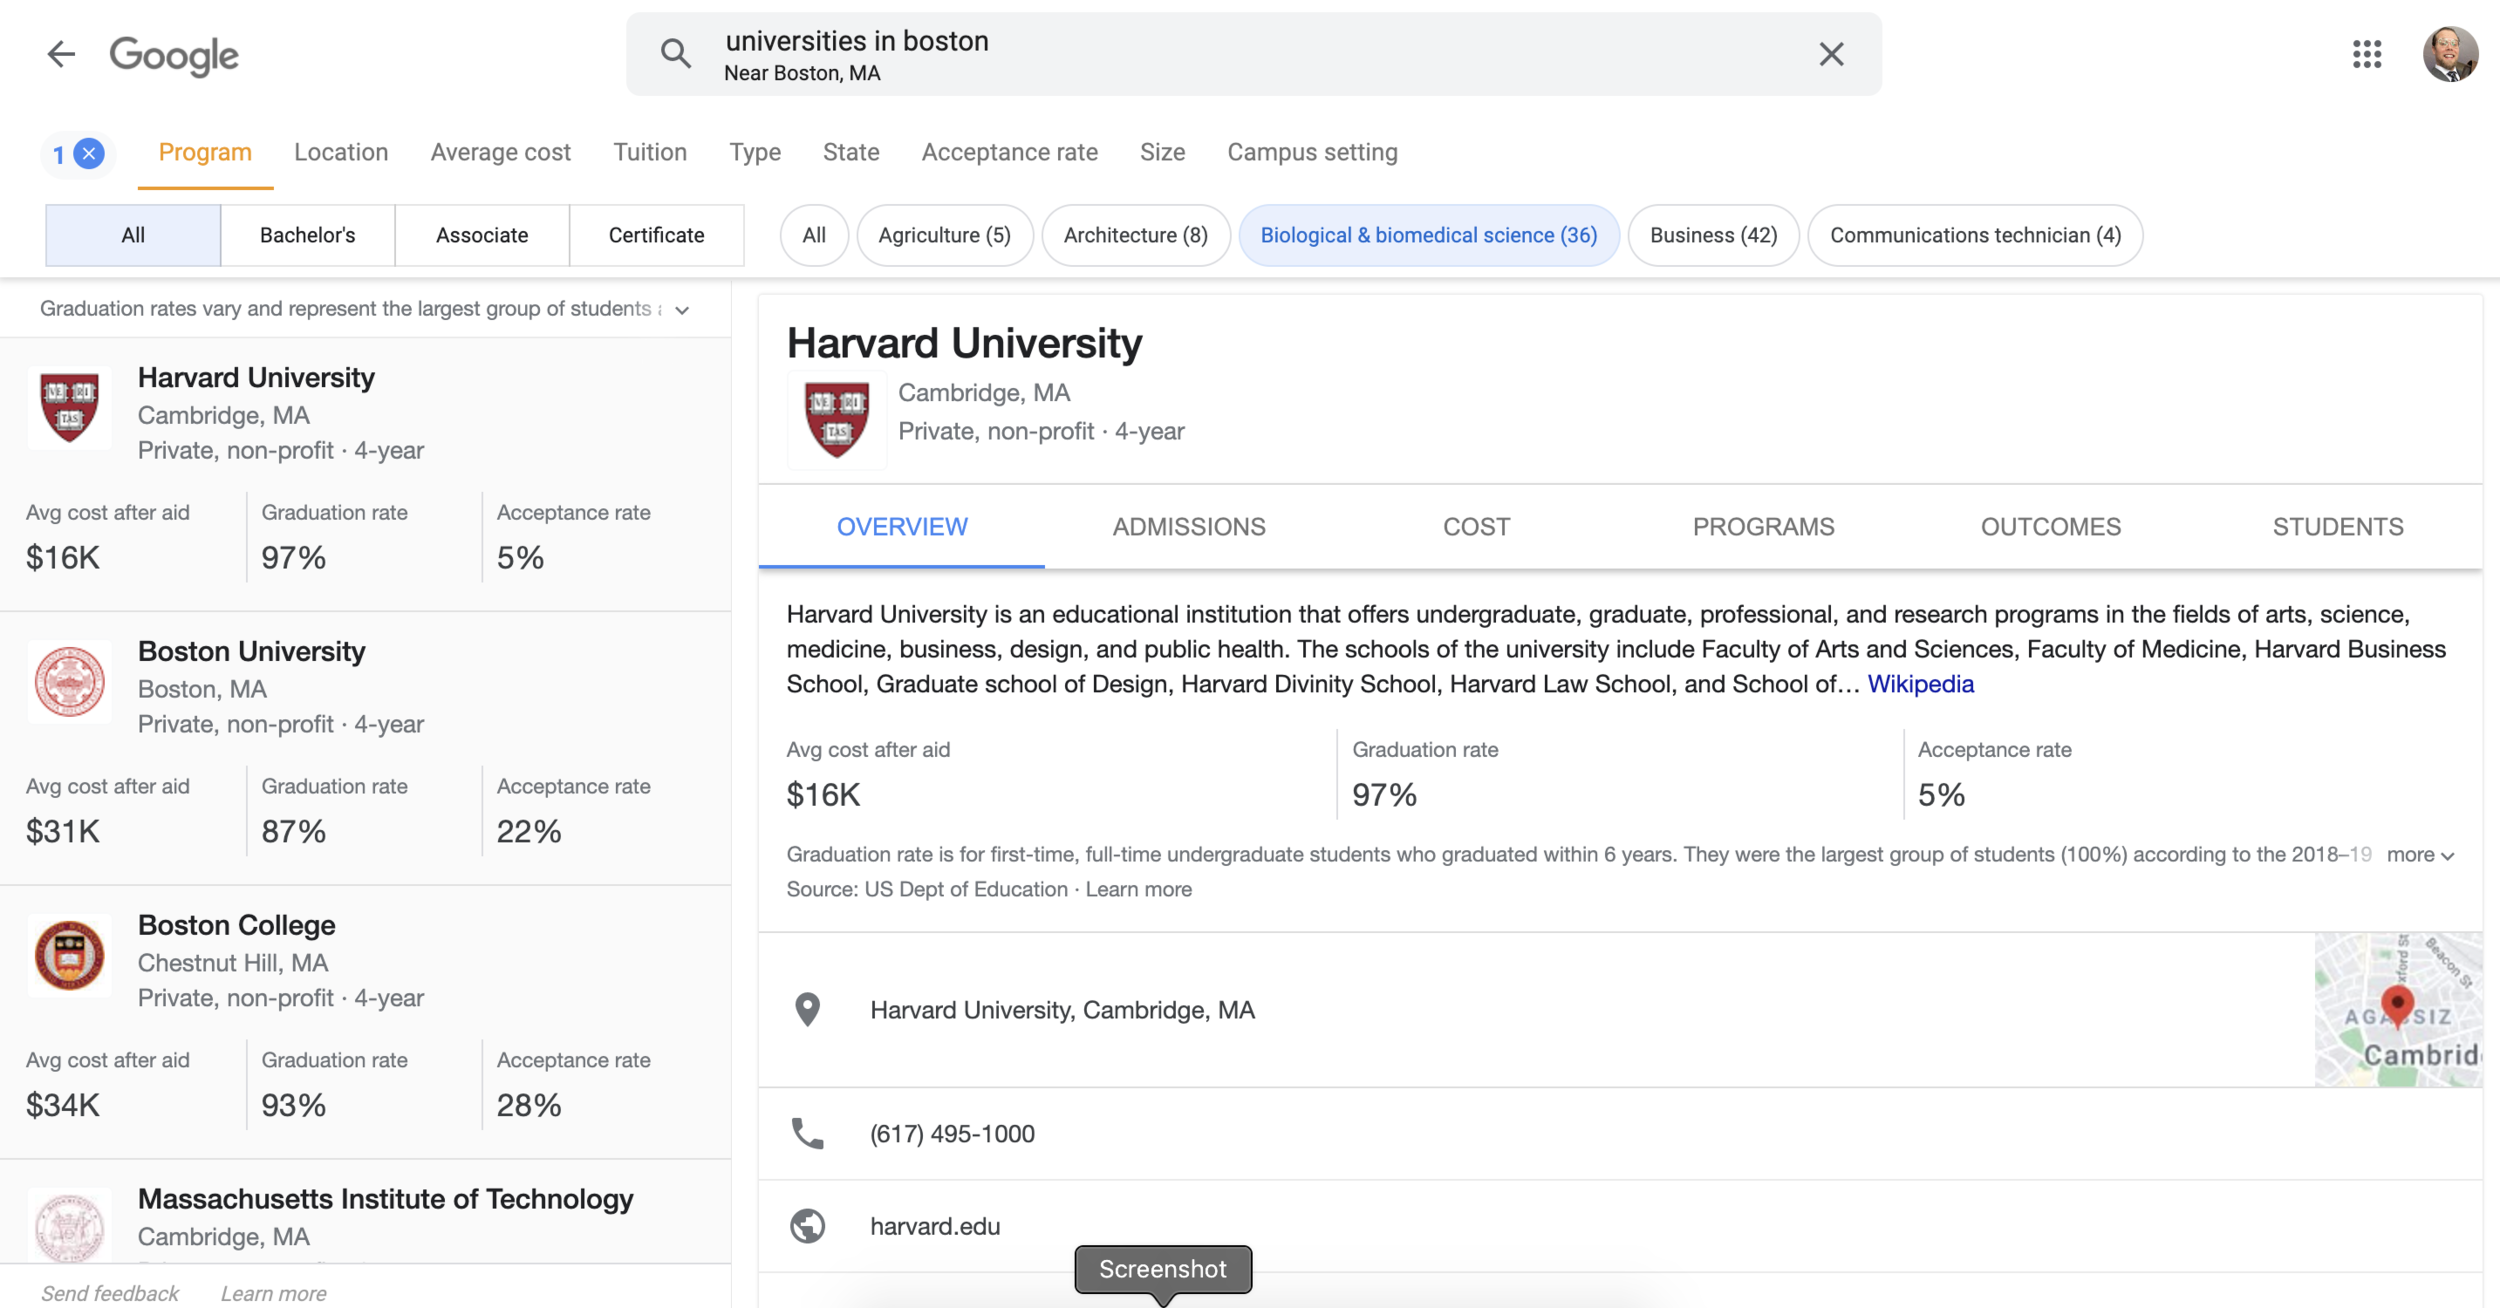Switch to the OUTCOMES tab
Screen dimensions: 2500x1308
[2050, 527]
